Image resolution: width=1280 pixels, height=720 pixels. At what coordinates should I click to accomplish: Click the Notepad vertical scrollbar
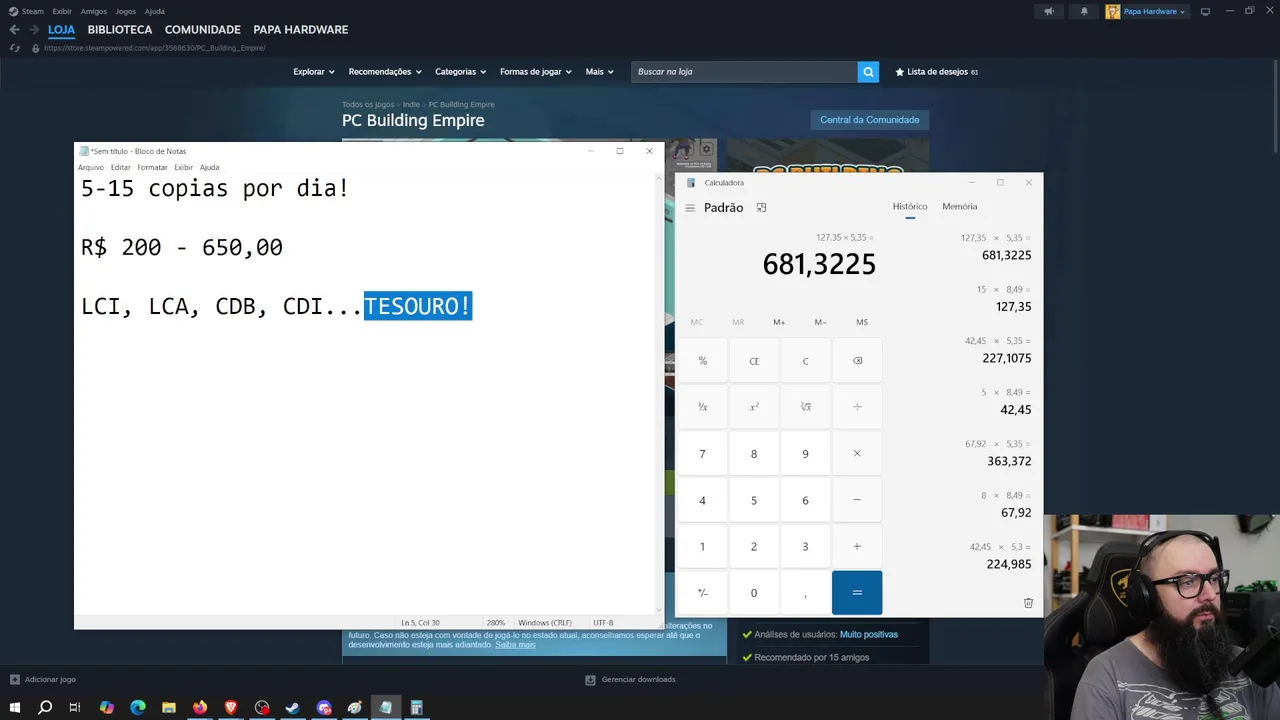pos(659,394)
